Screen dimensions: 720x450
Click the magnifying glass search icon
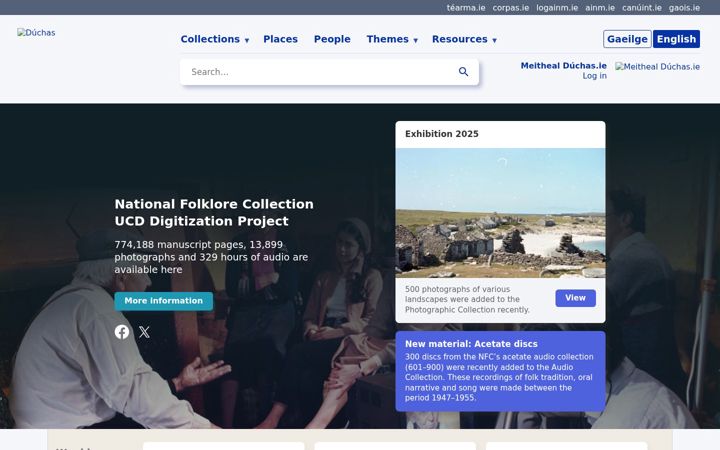tap(463, 72)
